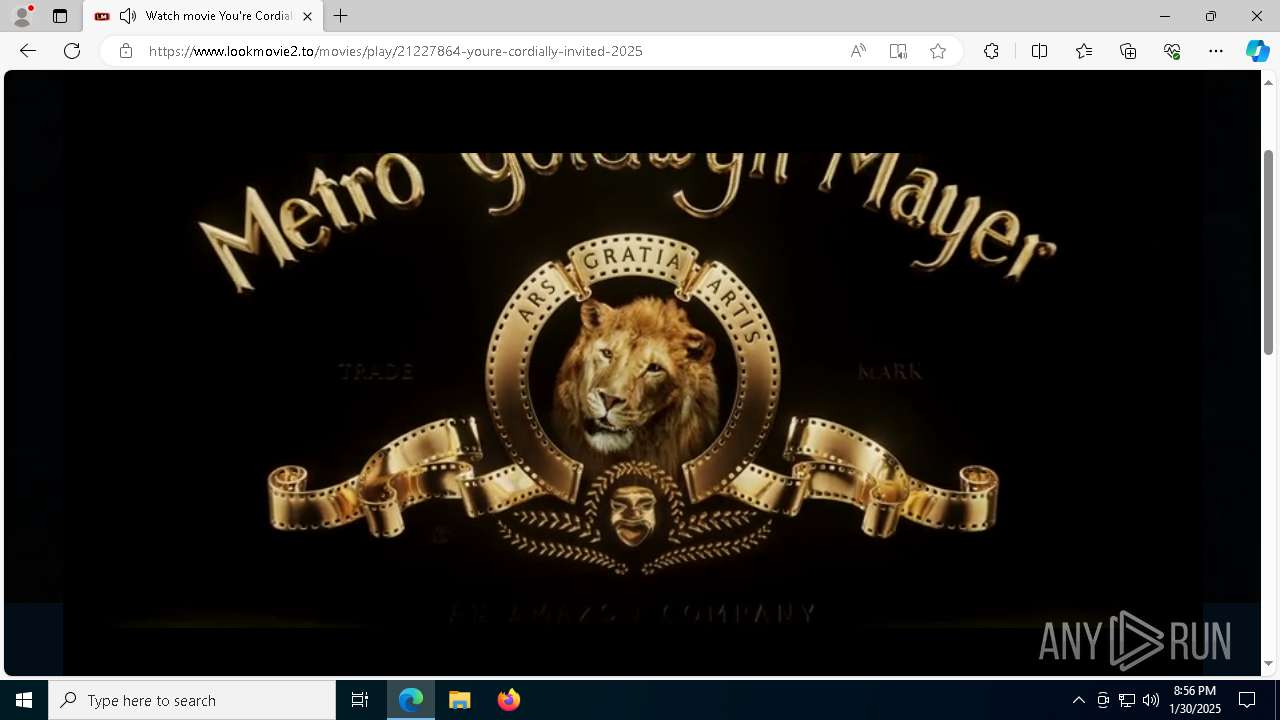Viewport: 1280px width, 720px height.
Task: Open a new tab with plus button
Action: coord(340,16)
